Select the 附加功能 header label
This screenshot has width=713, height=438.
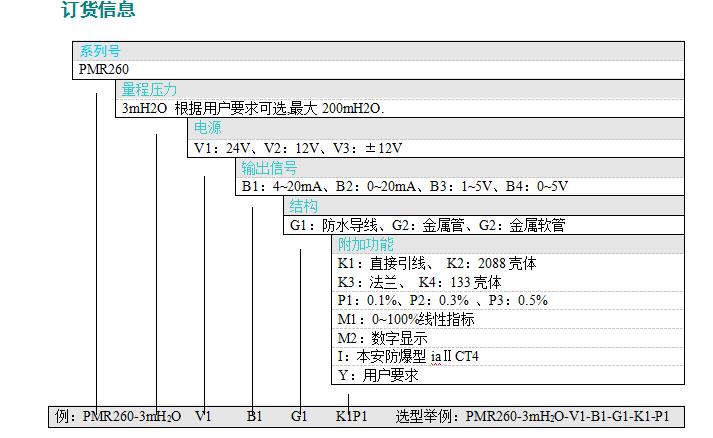(x=365, y=244)
